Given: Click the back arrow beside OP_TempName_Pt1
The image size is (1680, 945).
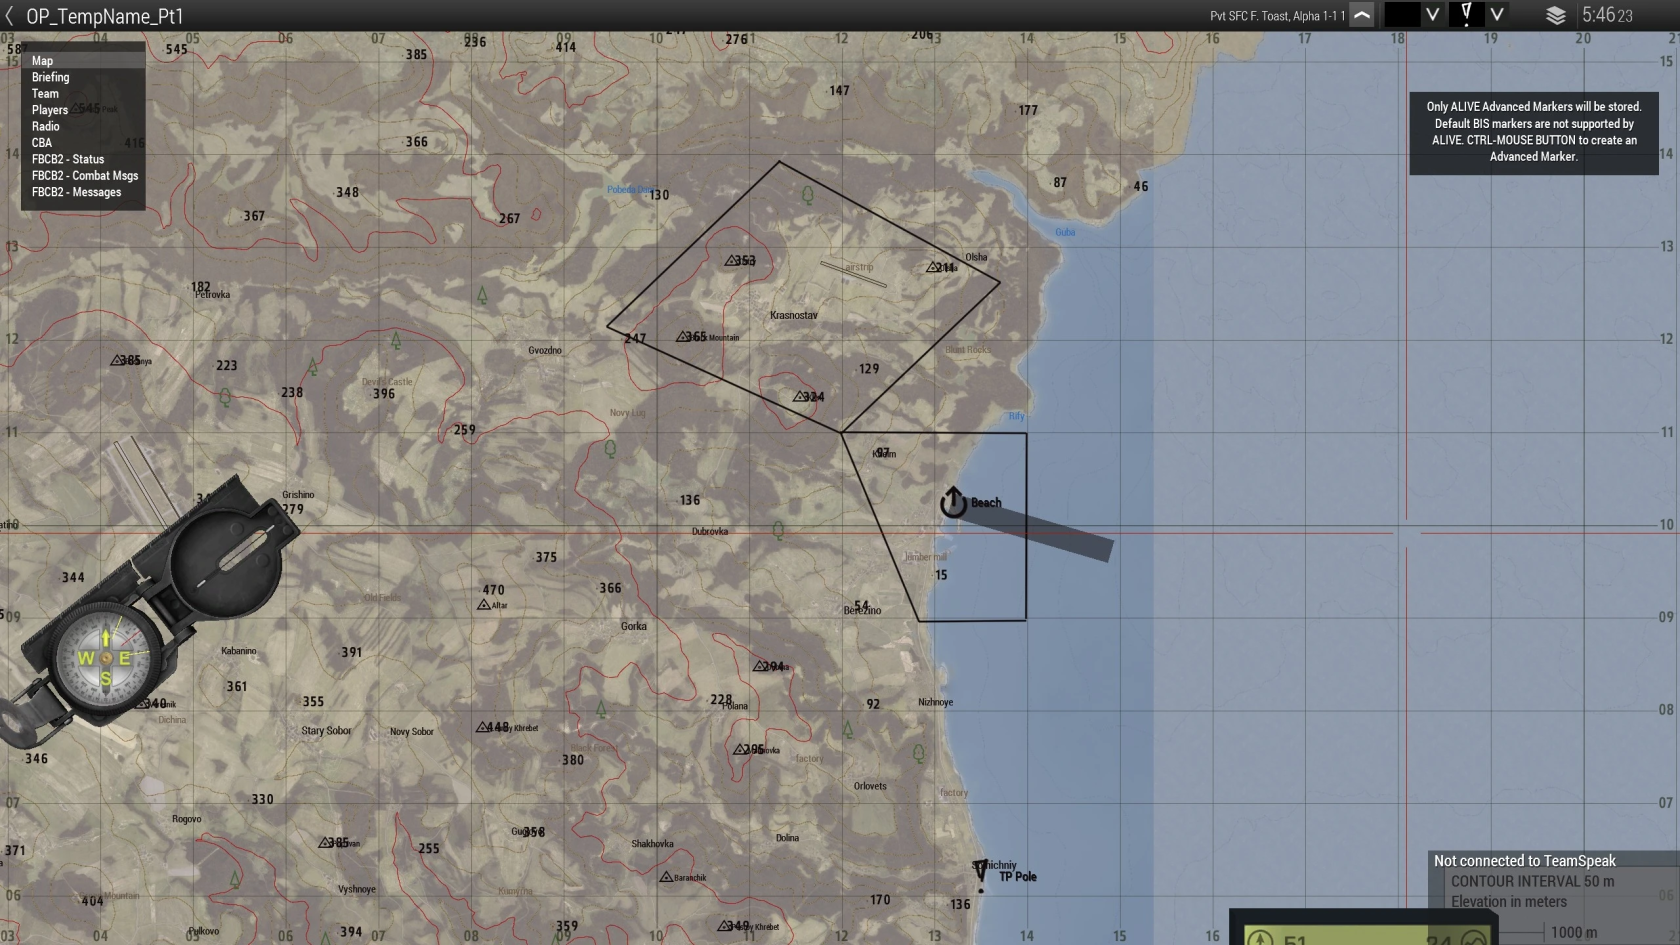Looking at the screenshot, I should [x=10, y=16].
